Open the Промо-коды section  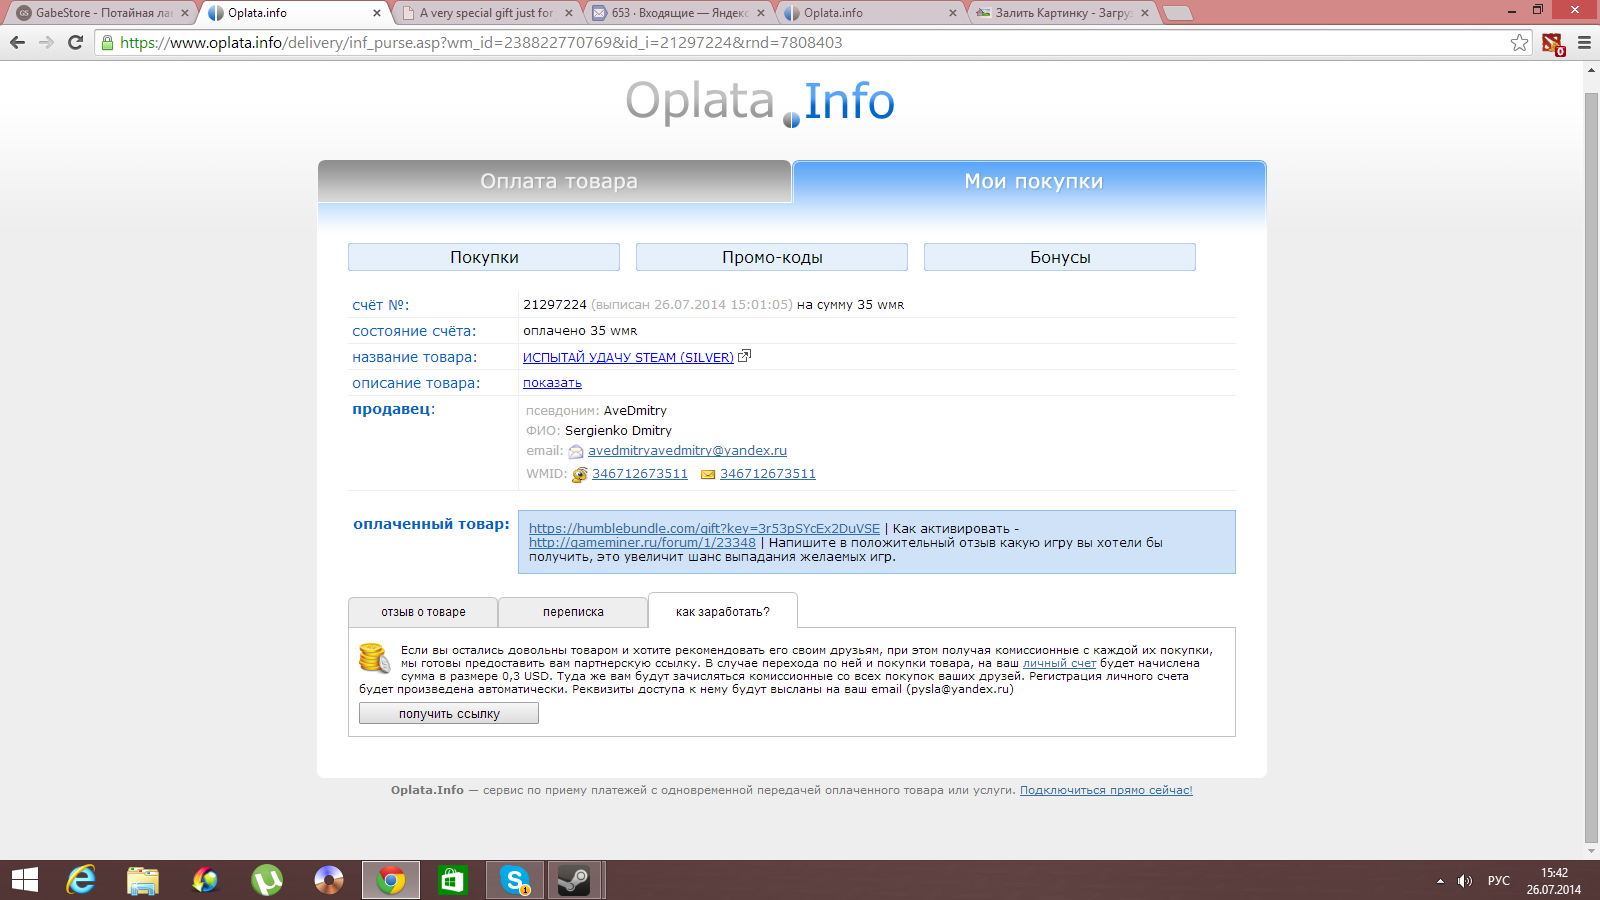click(772, 257)
